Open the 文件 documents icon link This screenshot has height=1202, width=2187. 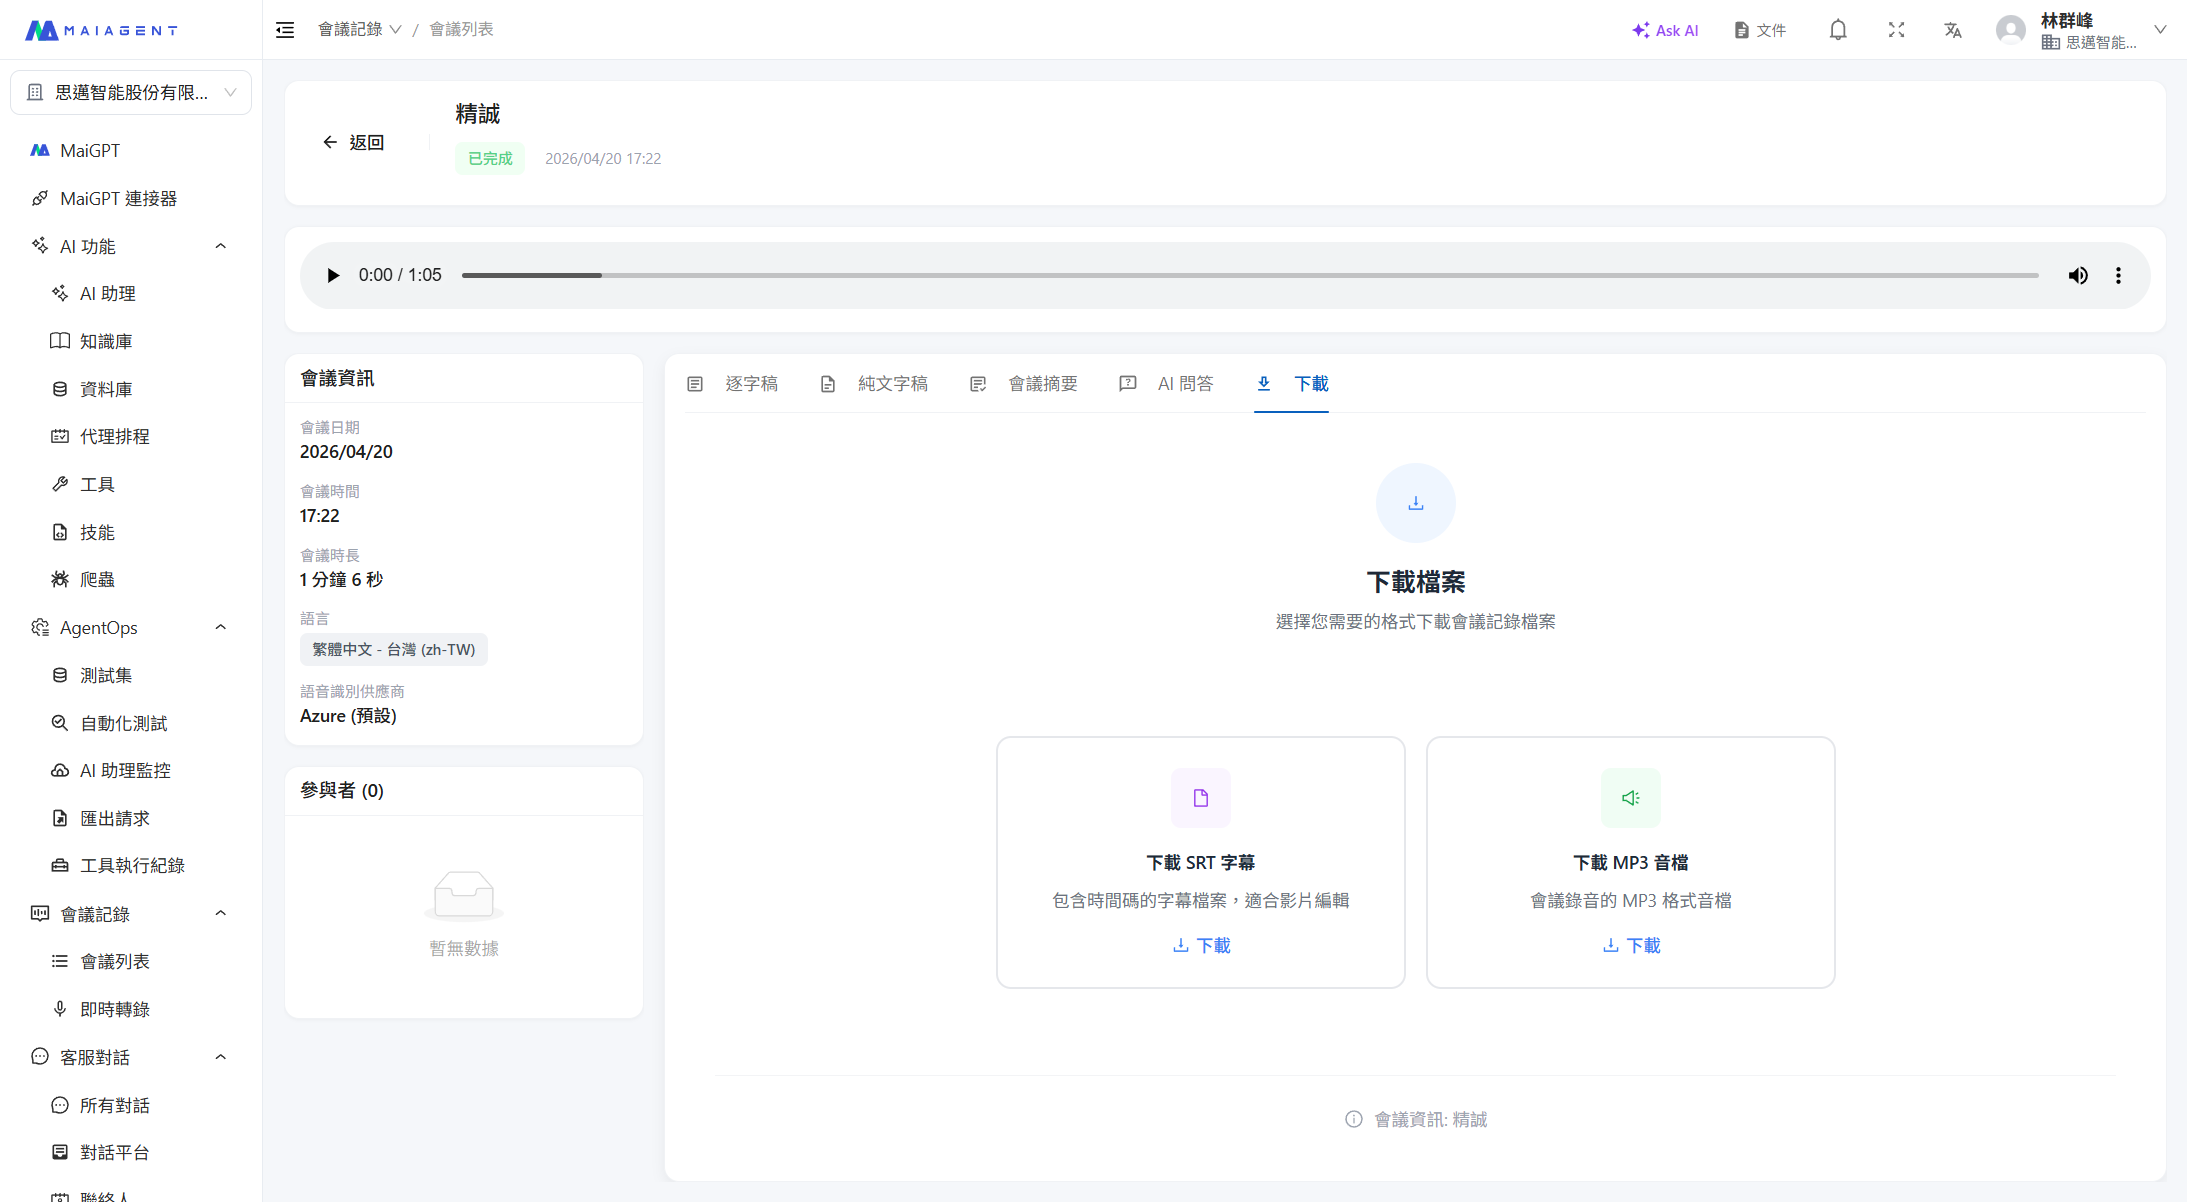click(x=1760, y=30)
